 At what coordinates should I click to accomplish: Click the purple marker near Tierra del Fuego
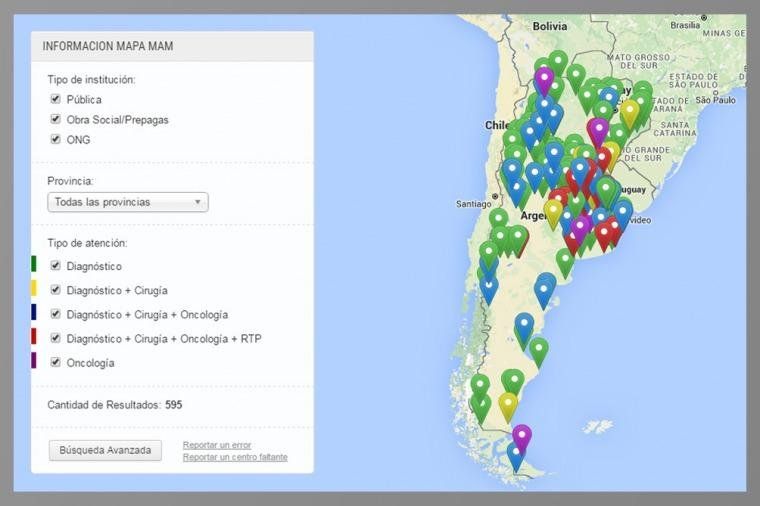tap(521, 436)
